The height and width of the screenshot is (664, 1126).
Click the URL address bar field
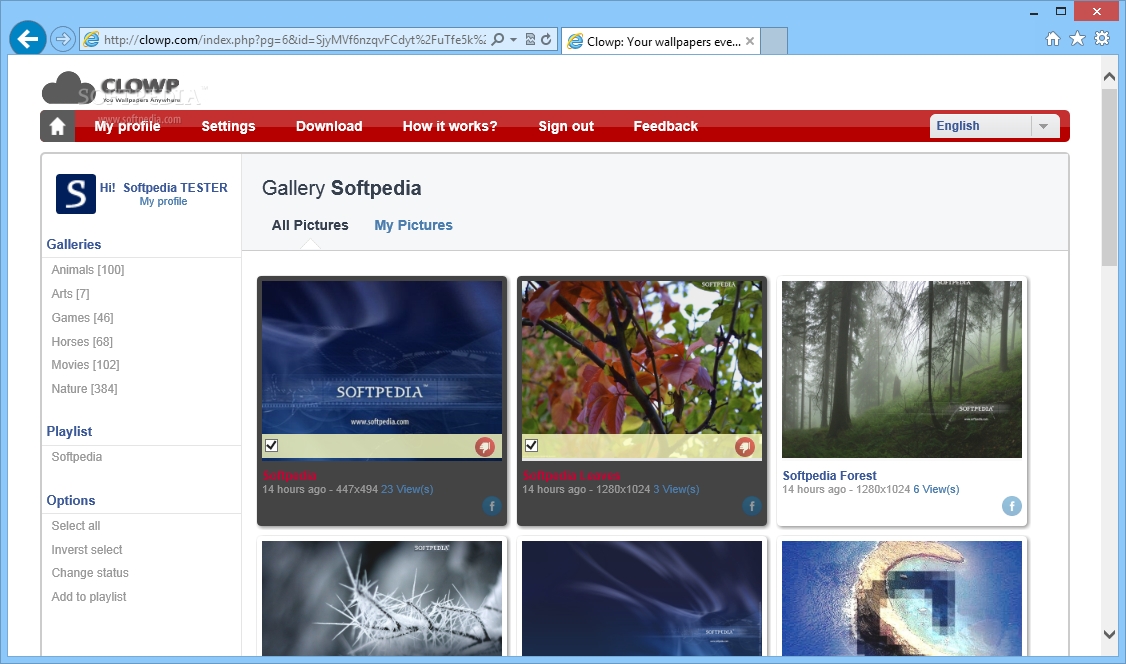(x=294, y=39)
